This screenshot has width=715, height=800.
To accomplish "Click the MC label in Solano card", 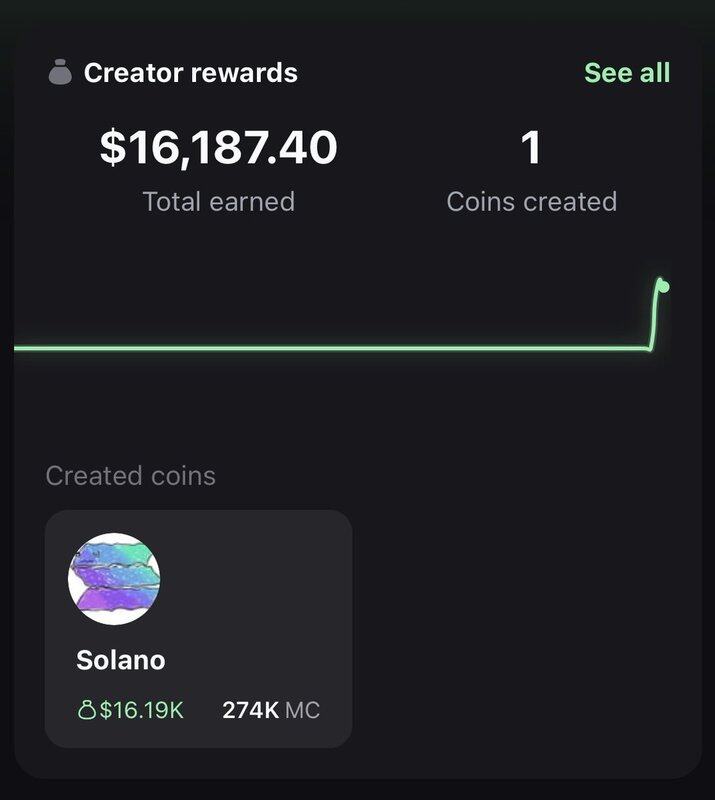I will [303, 711].
